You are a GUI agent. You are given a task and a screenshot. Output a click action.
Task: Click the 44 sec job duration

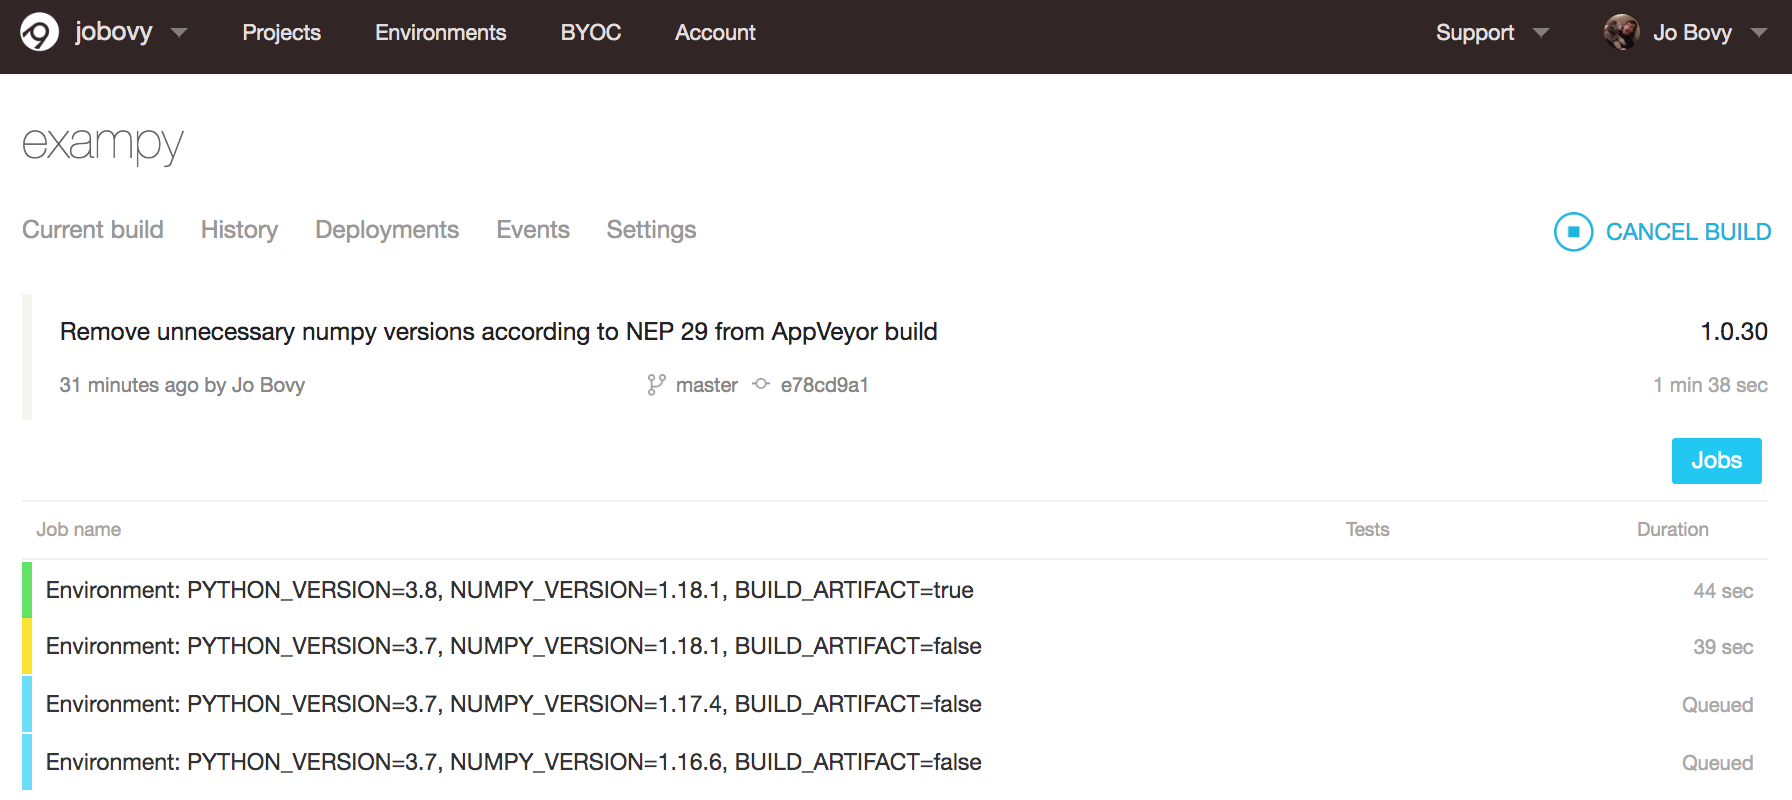pos(1723,591)
